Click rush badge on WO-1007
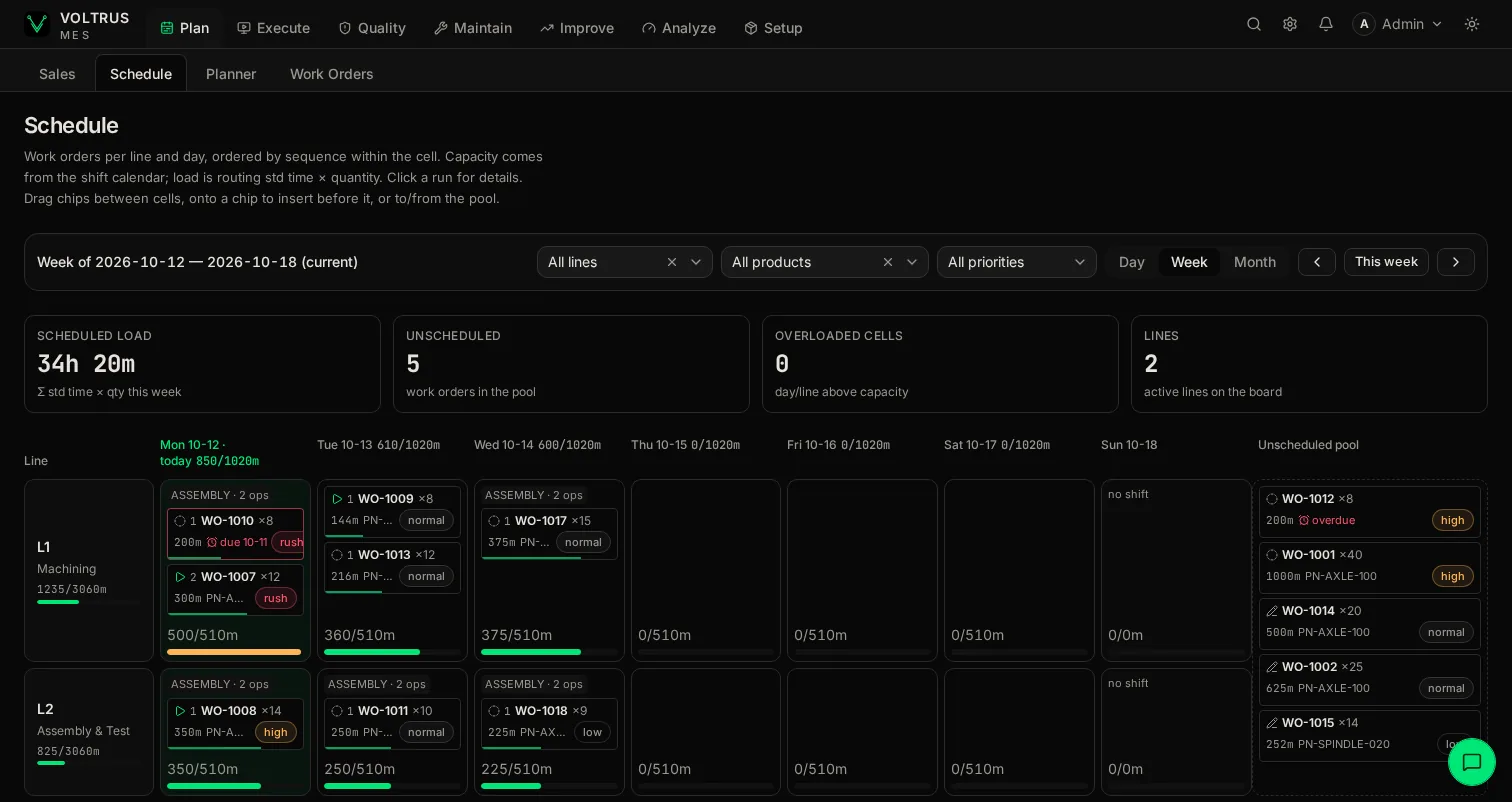This screenshot has height=802, width=1512. coord(276,598)
